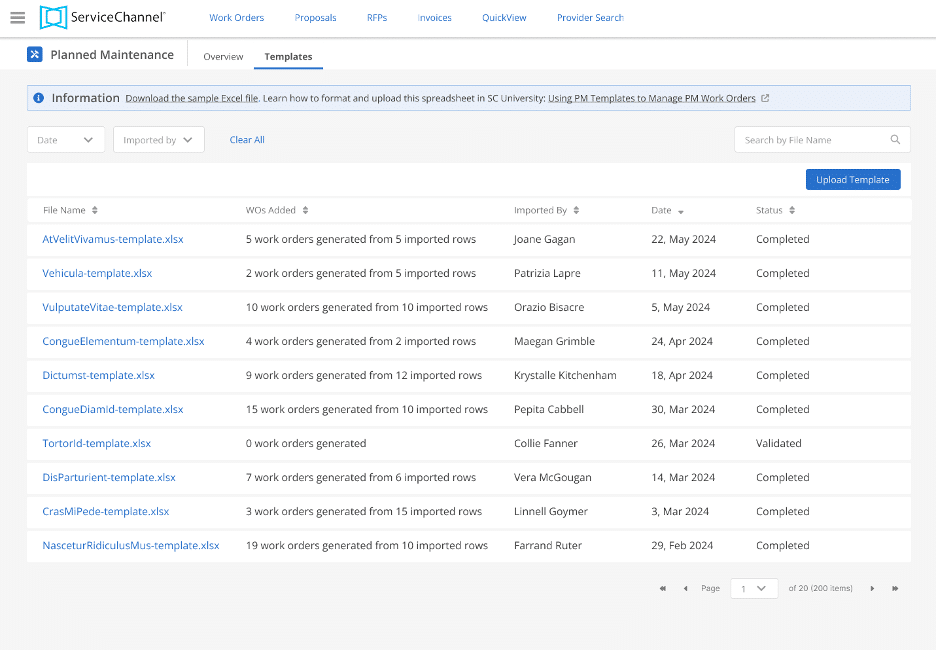Click the Upload Template button

[x=853, y=180]
